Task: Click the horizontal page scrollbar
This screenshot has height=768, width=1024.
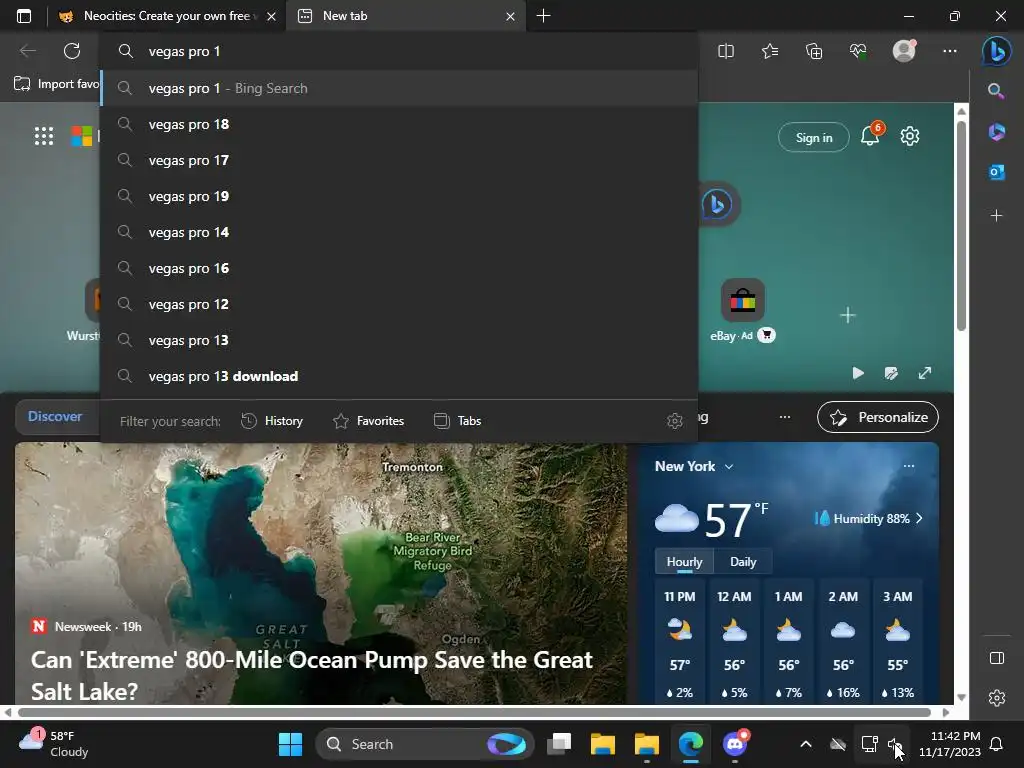Action: pyautogui.click(x=475, y=712)
